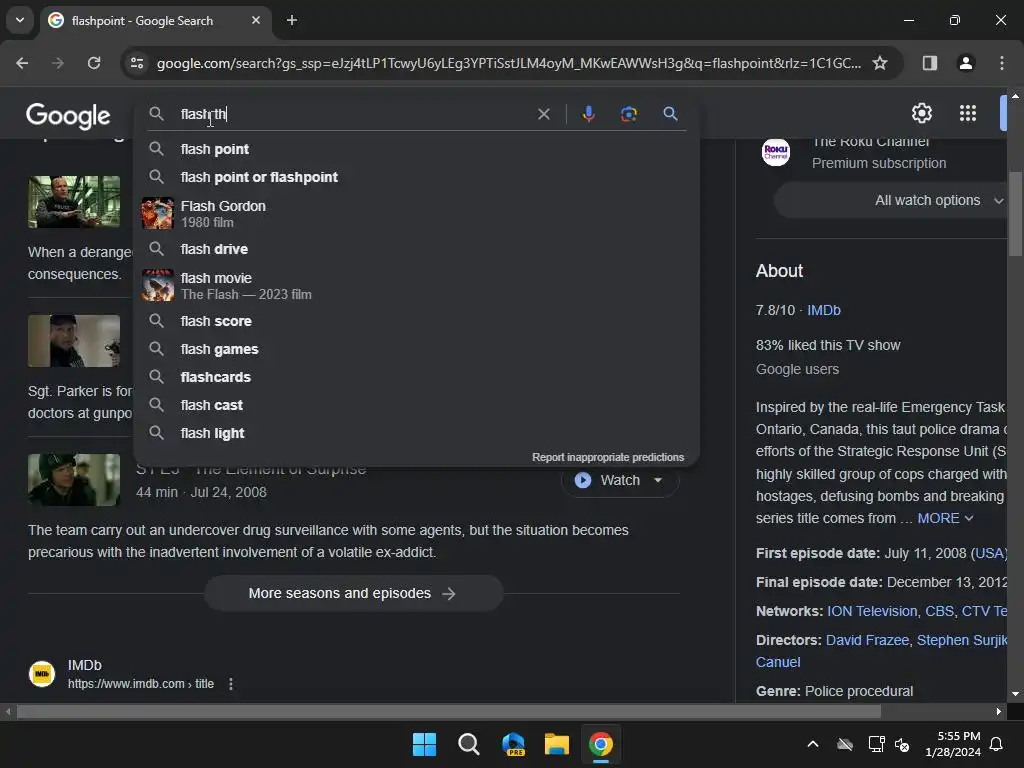
Task: Click the display/network tray icon
Action: point(876,744)
